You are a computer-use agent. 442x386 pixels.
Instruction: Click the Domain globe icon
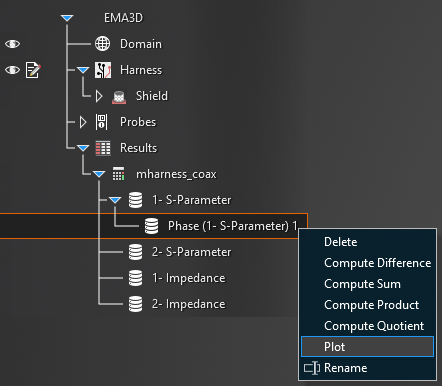[x=102, y=44]
